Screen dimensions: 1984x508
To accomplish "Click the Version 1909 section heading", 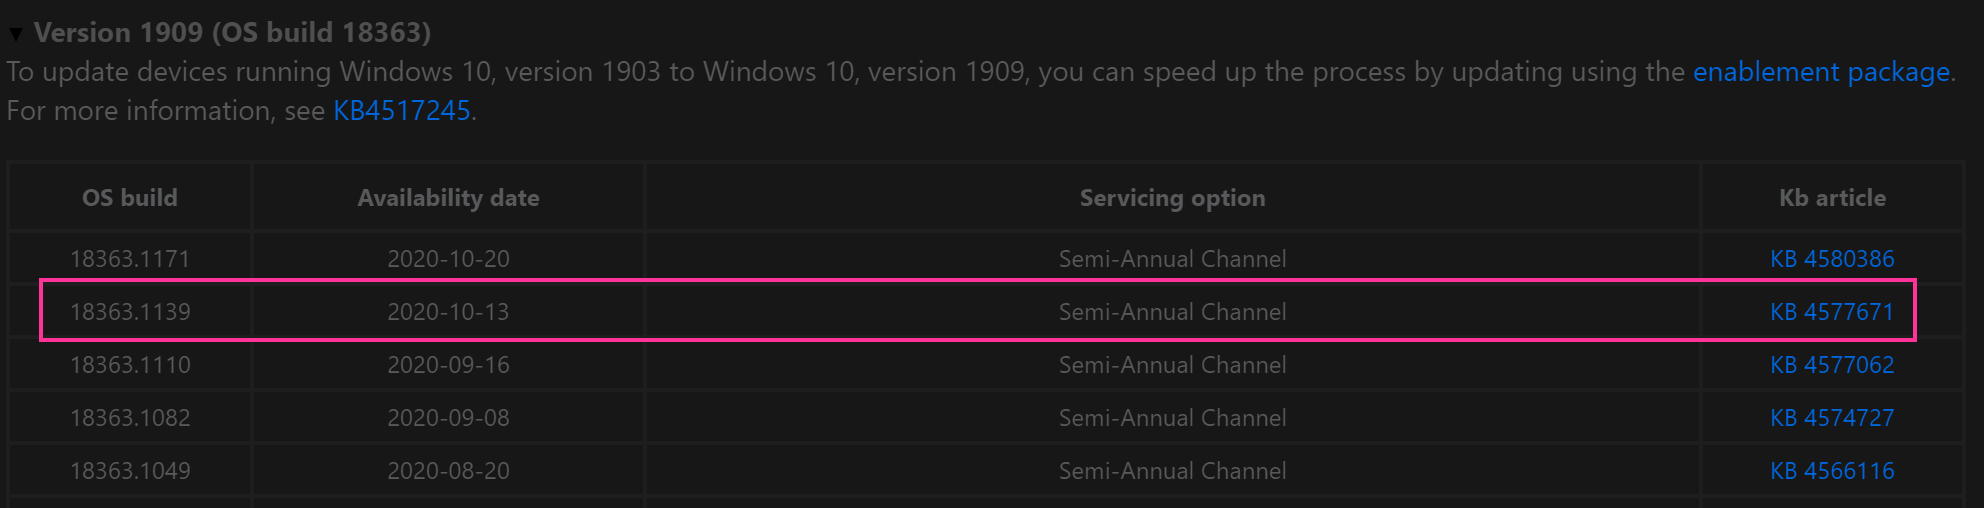I will [x=232, y=33].
